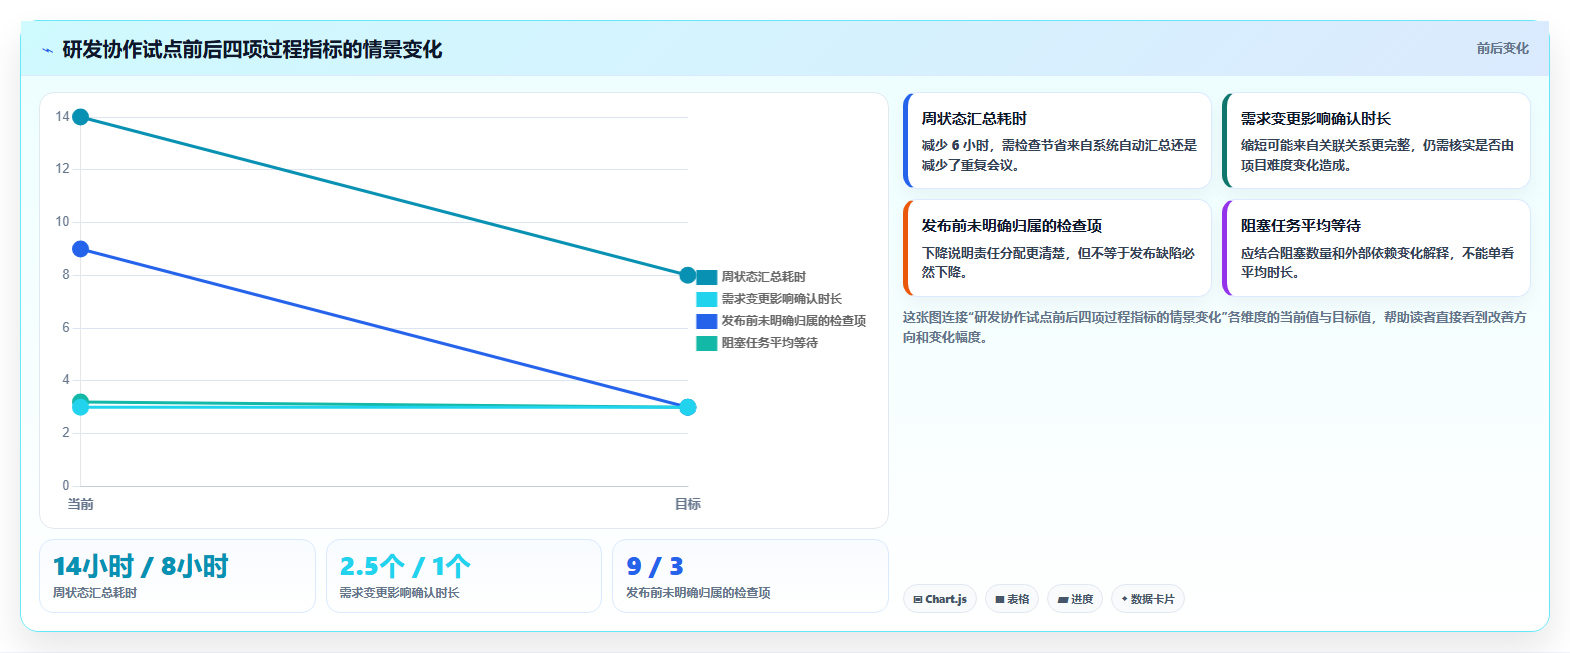Click the 前后变化 badge in the header
The height and width of the screenshot is (653, 1570).
pos(1502,48)
